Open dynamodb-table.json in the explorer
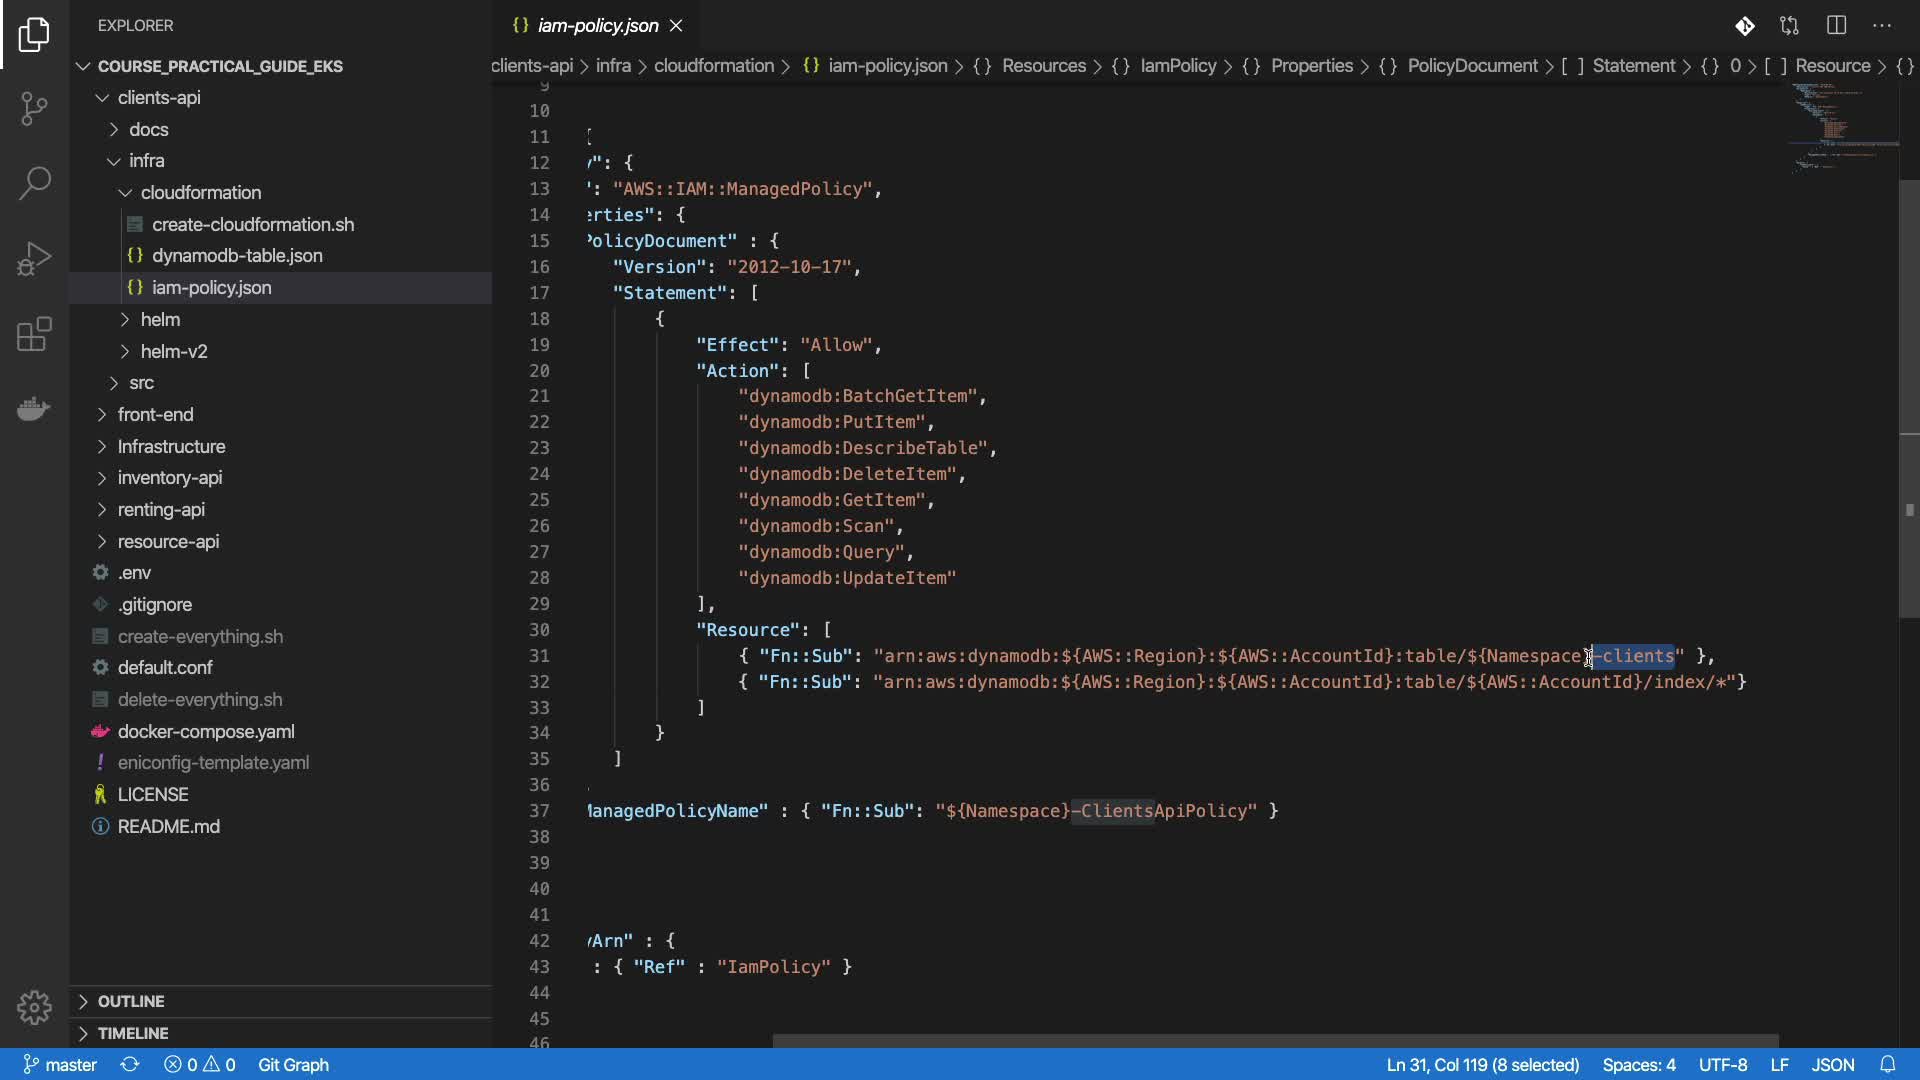 click(237, 255)
